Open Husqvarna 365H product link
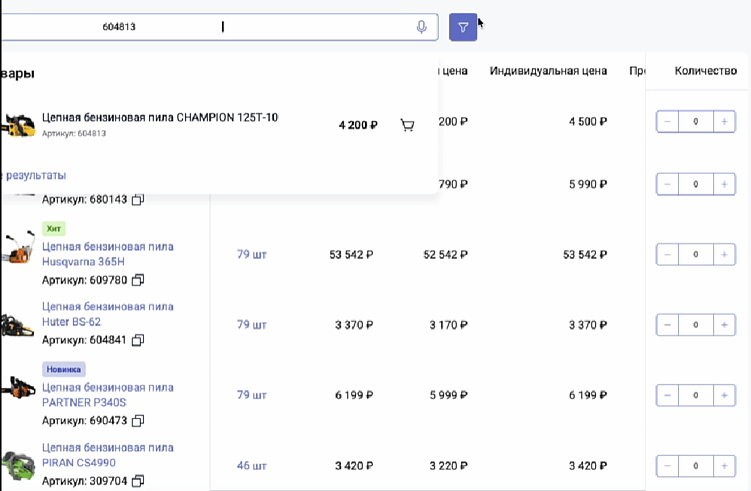Screen dimensions: 751x491 click(107, 254)
